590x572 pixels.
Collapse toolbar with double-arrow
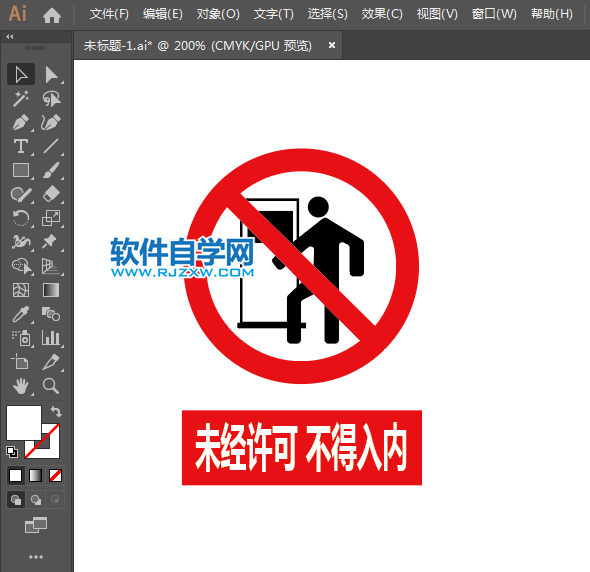tap(10, 37)
